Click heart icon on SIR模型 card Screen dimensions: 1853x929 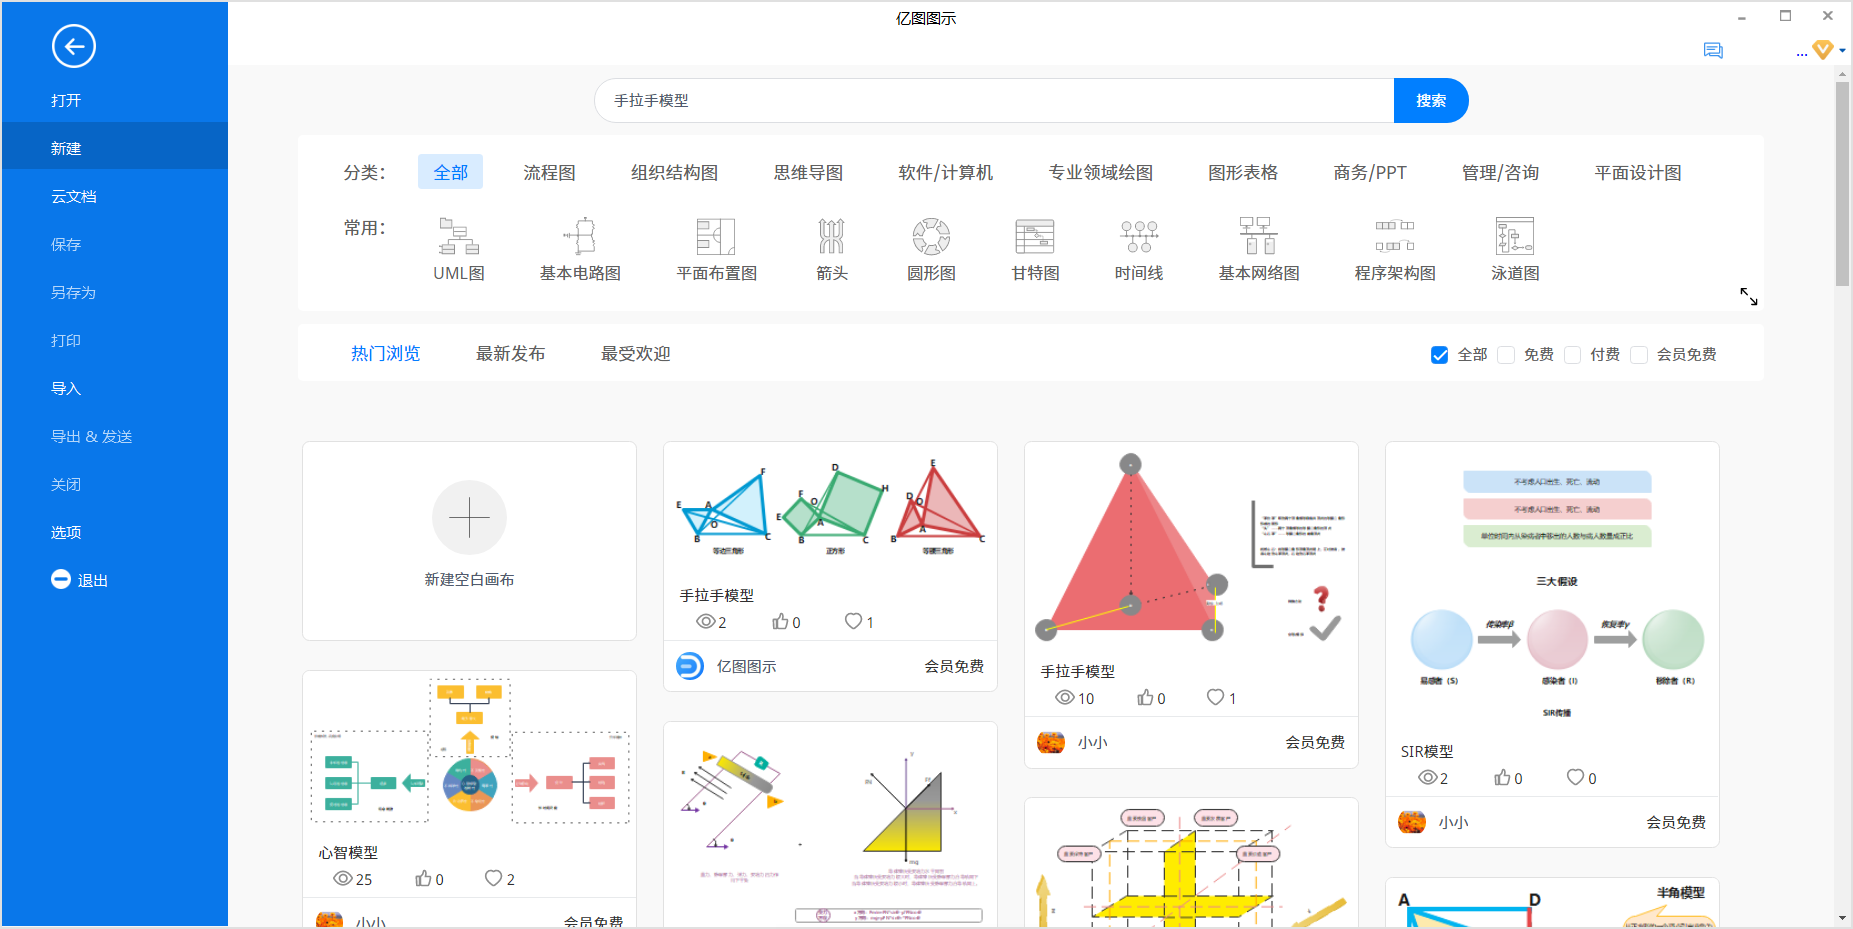[x=1575, y=777]
